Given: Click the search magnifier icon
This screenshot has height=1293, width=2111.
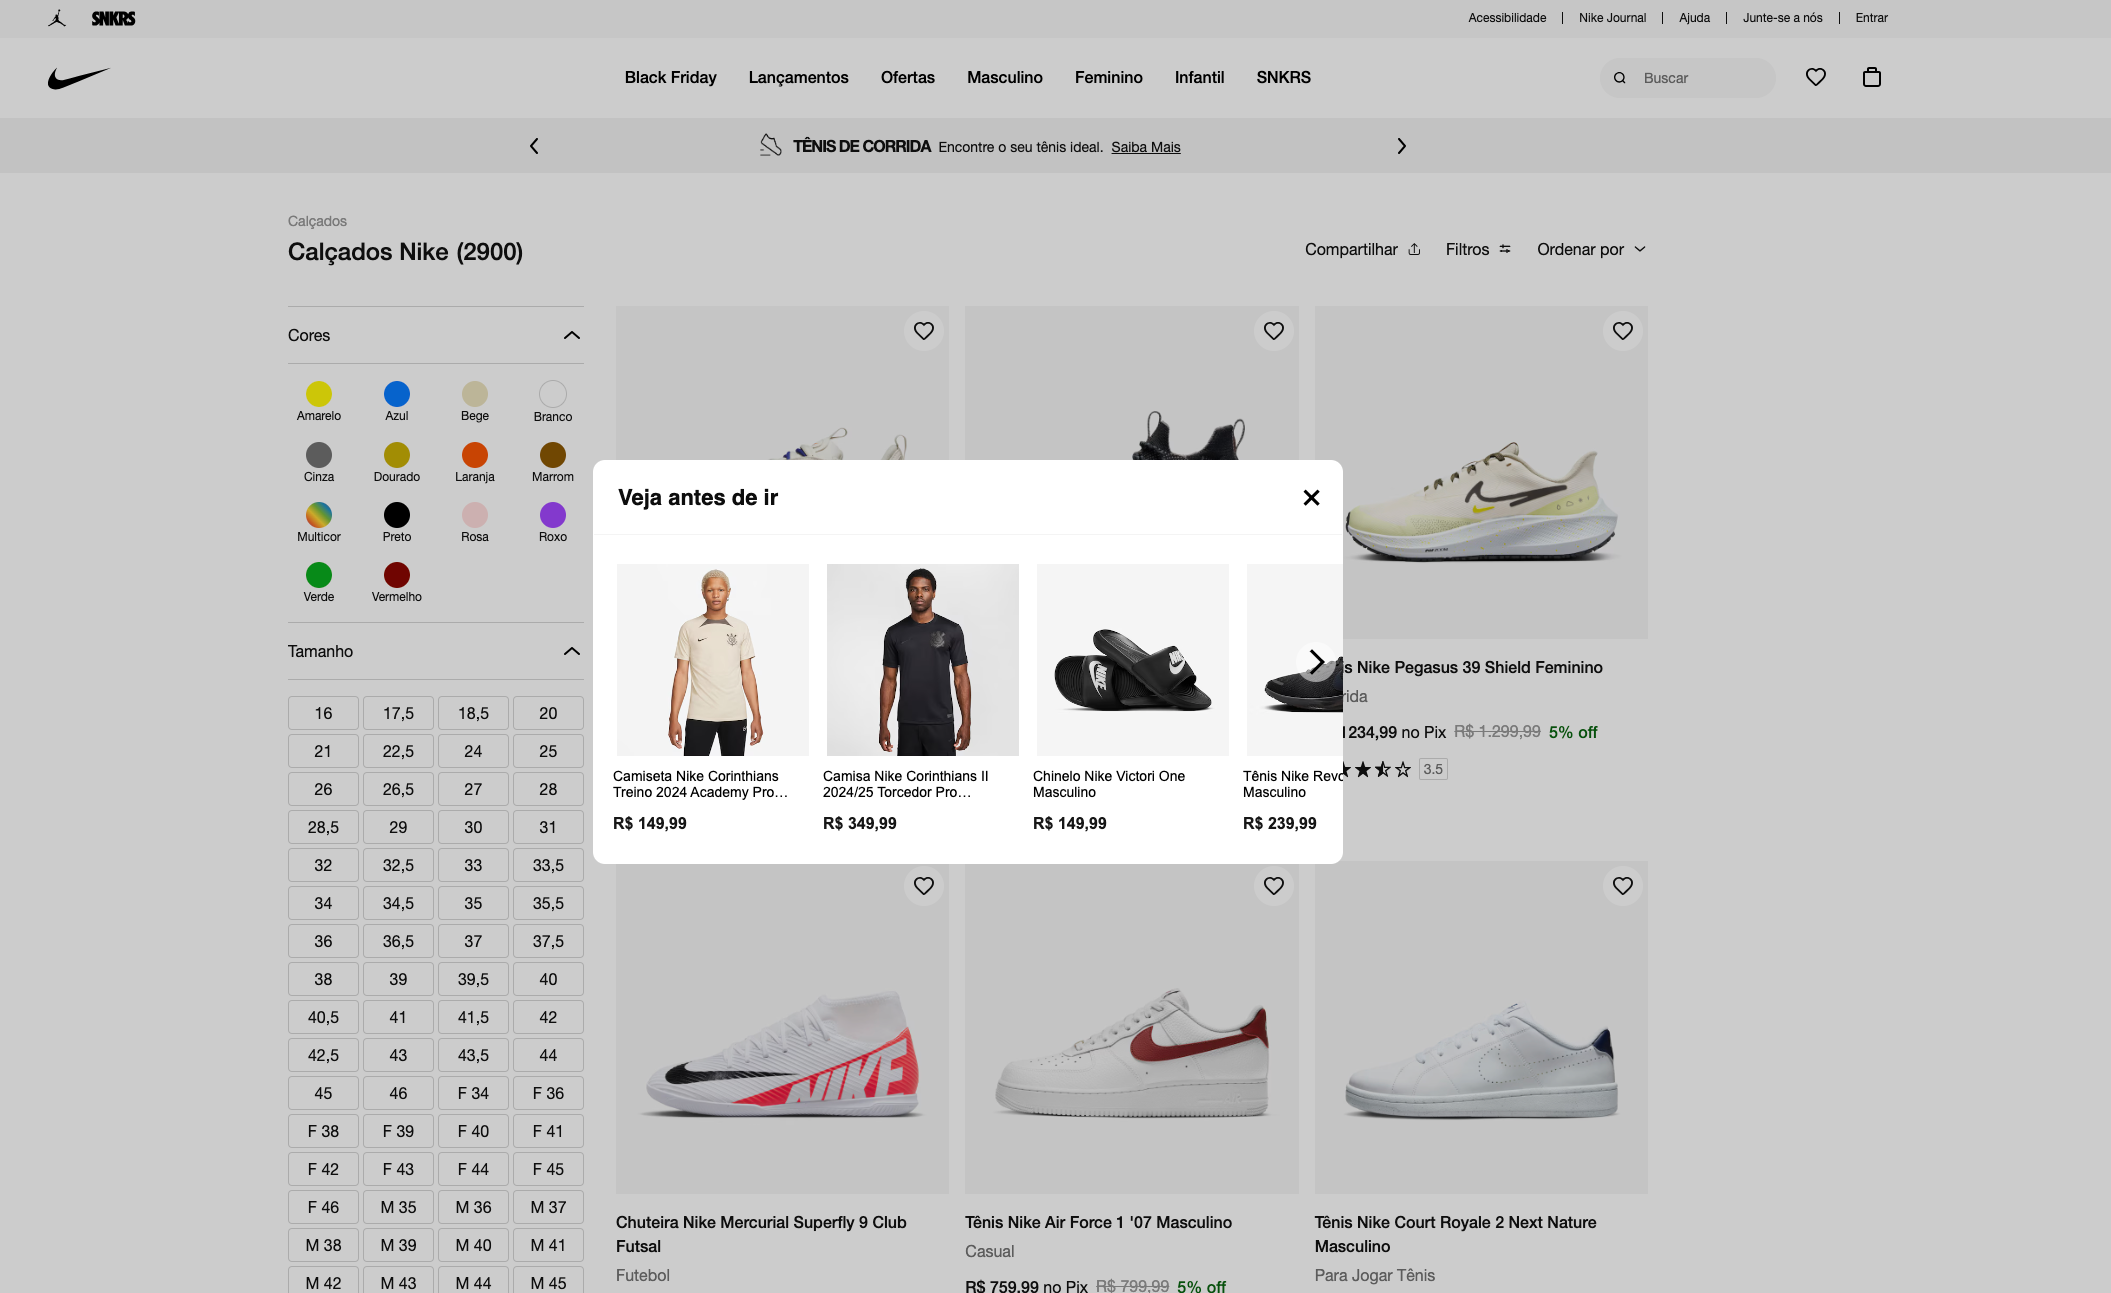Looking at the screenshot, I should coord(1620,78).
